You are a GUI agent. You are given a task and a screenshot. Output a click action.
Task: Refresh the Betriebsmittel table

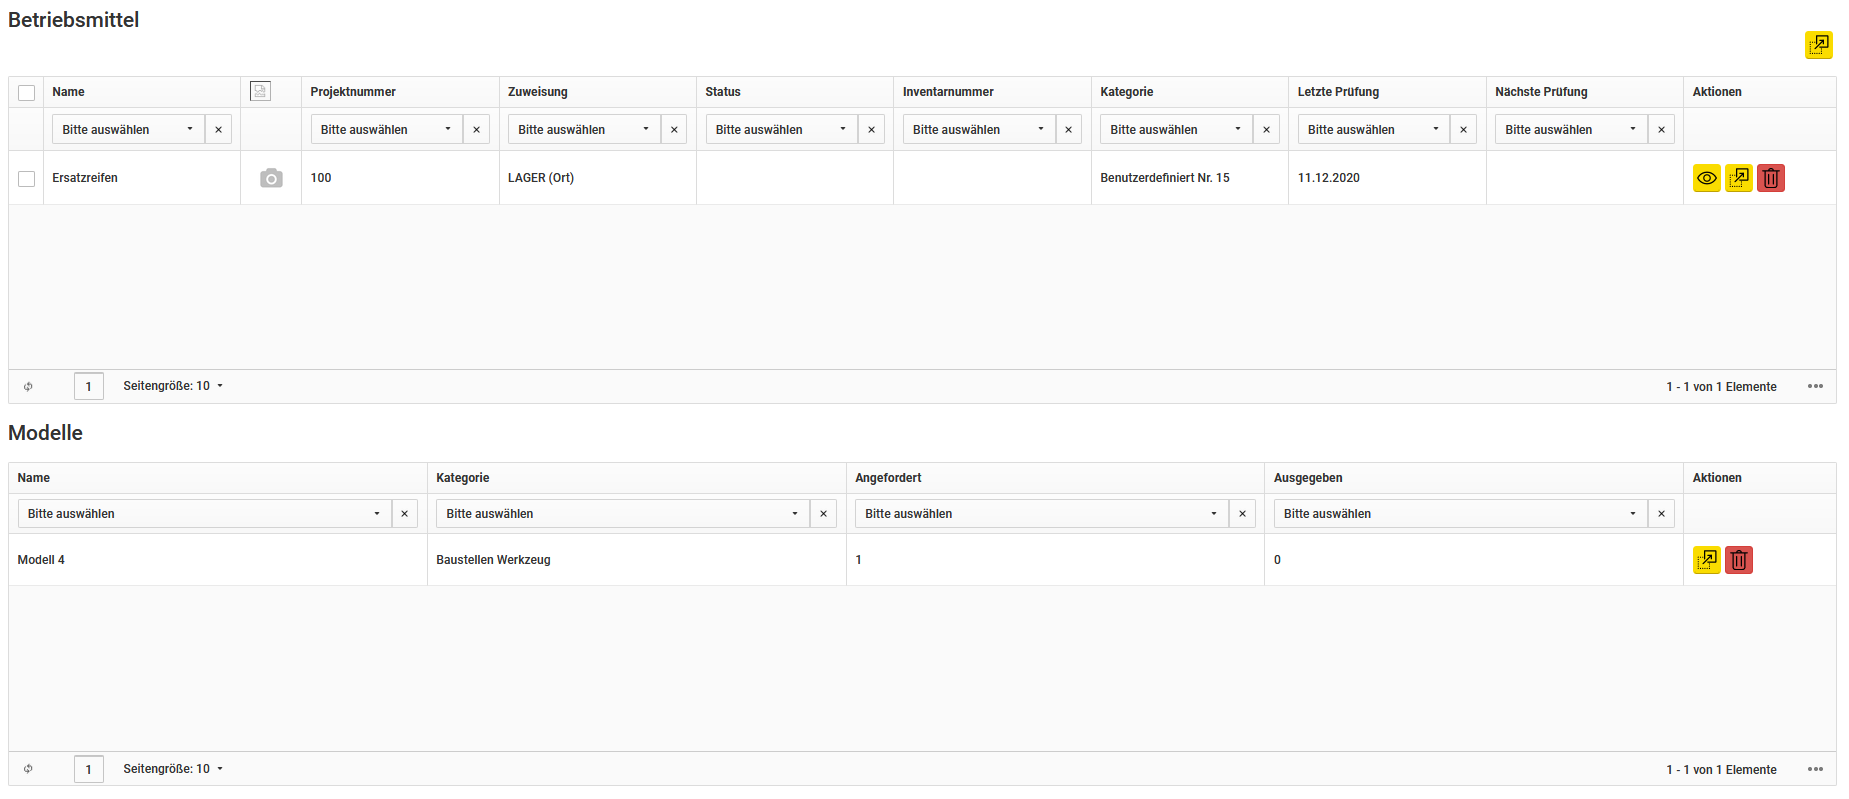coord(28,386)
